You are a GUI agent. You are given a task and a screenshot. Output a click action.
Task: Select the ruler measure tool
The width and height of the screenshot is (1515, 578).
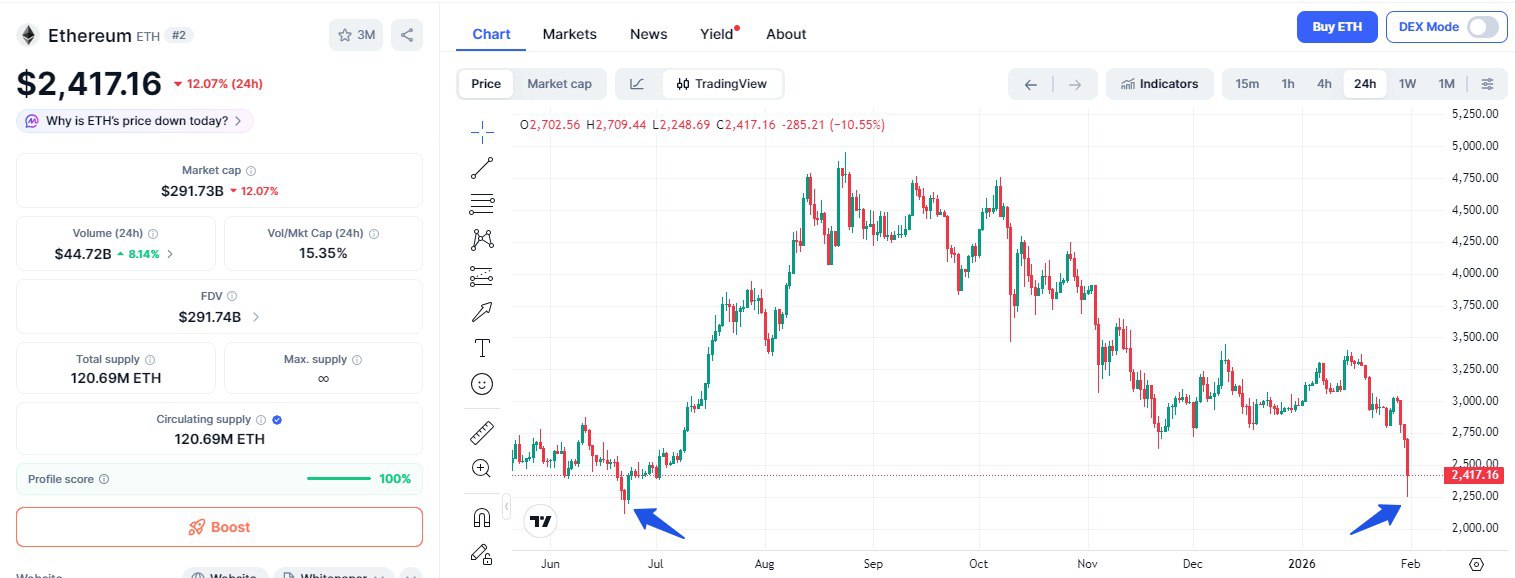(x=482, y=433)
